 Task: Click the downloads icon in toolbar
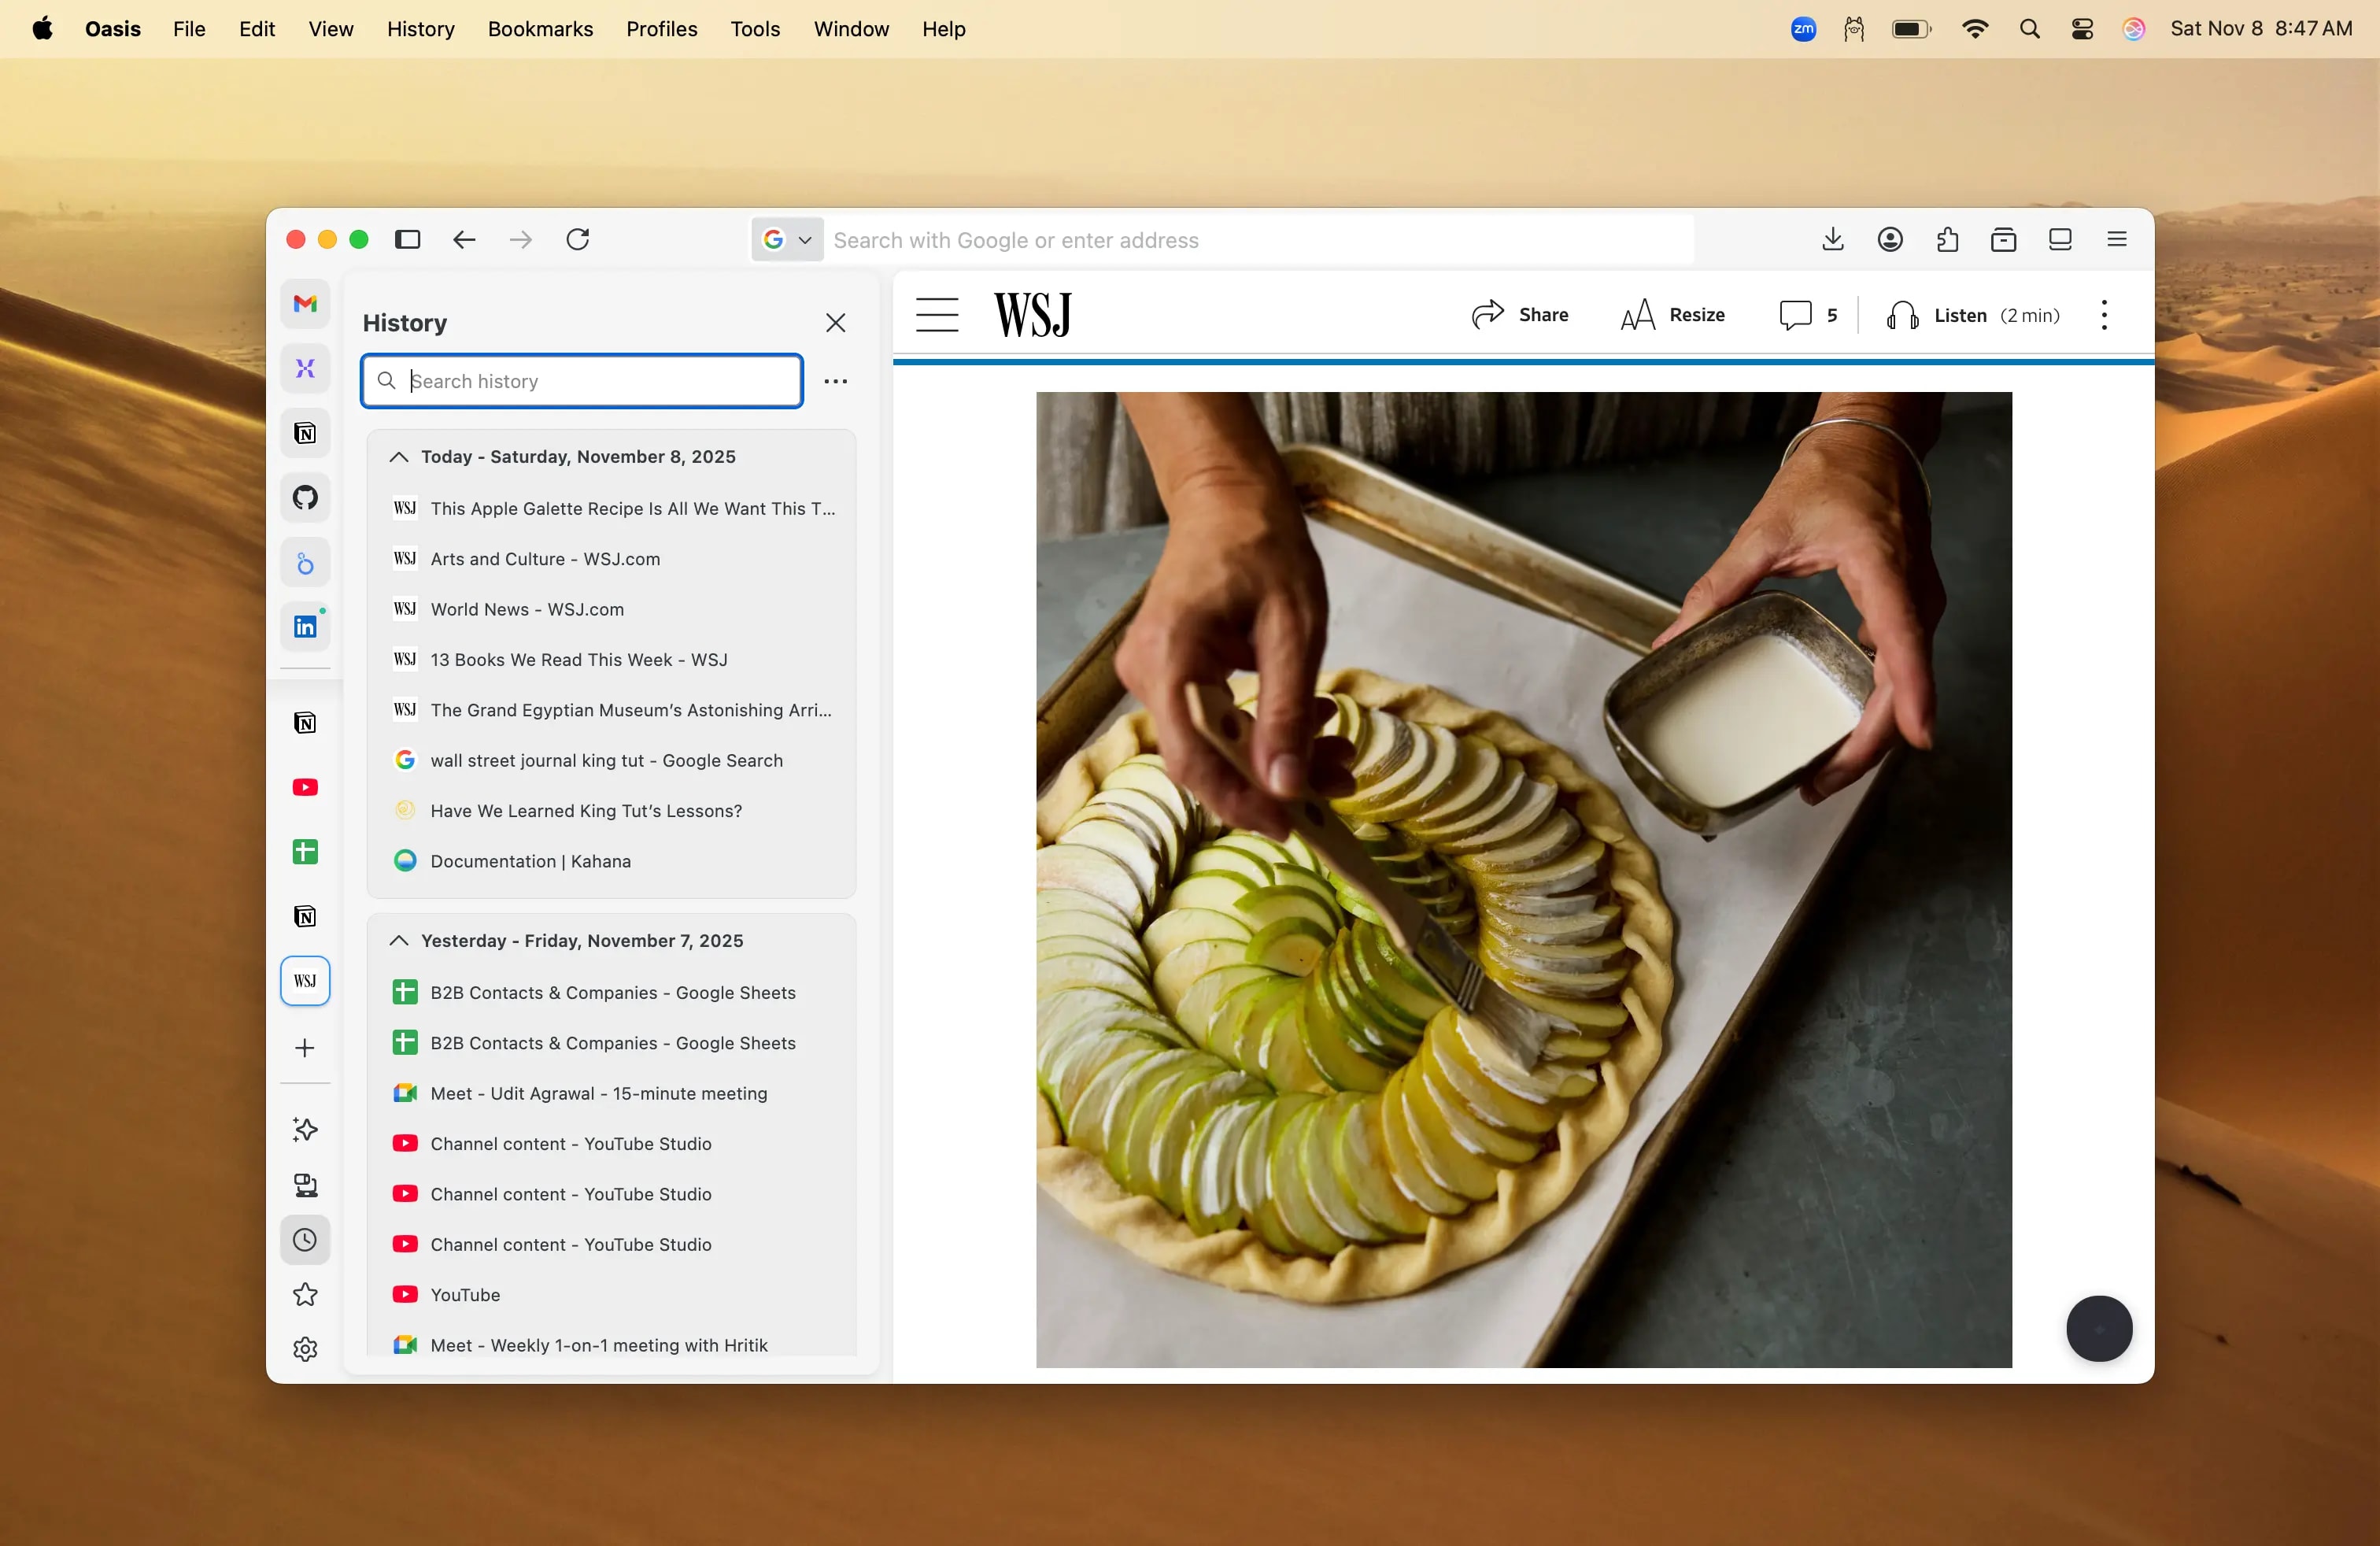pos(1832,239)
